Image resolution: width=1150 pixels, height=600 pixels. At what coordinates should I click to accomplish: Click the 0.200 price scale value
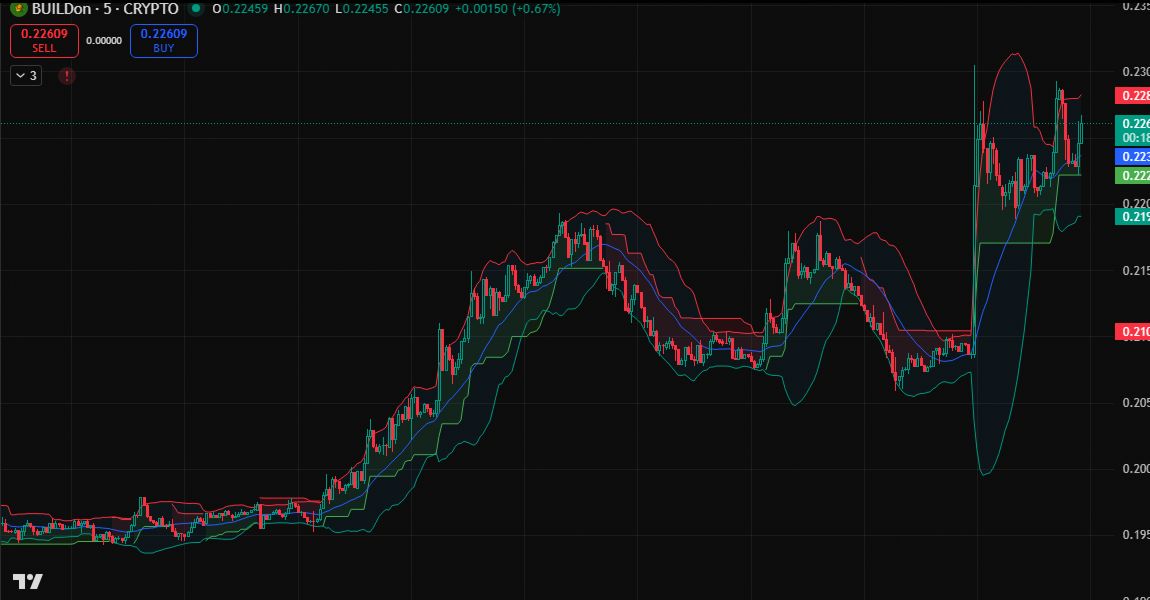[1135, 469]
